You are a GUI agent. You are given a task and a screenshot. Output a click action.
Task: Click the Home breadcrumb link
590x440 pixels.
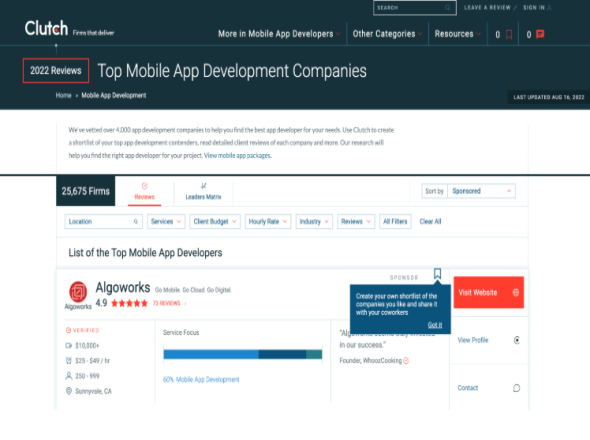[64, 96]
